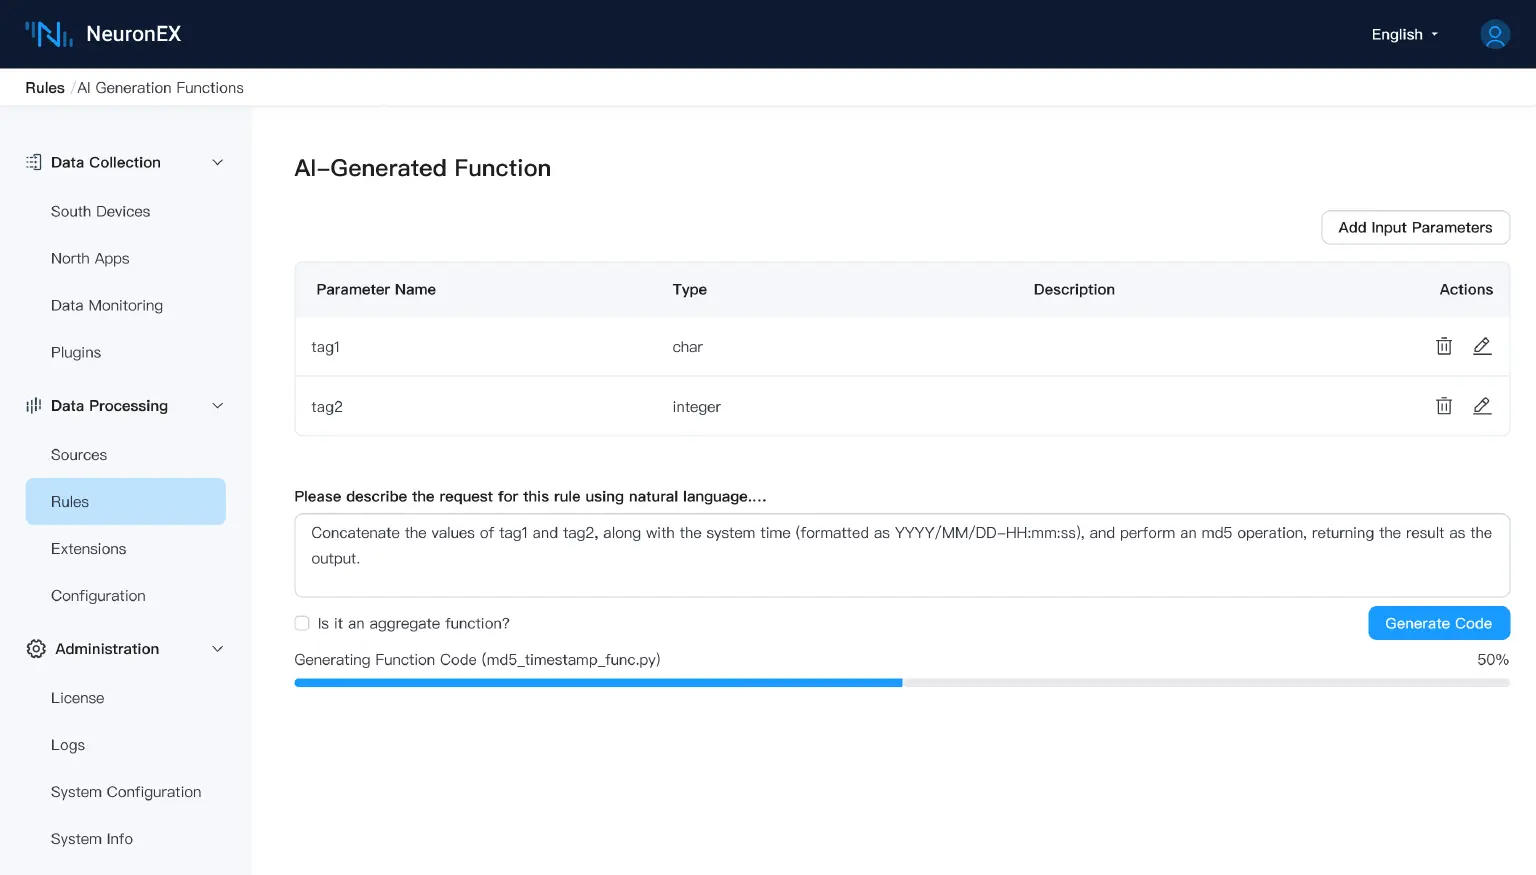1536x875 pixels.
Task: Click trash icon for tag2
Action: click(1443, 406)
